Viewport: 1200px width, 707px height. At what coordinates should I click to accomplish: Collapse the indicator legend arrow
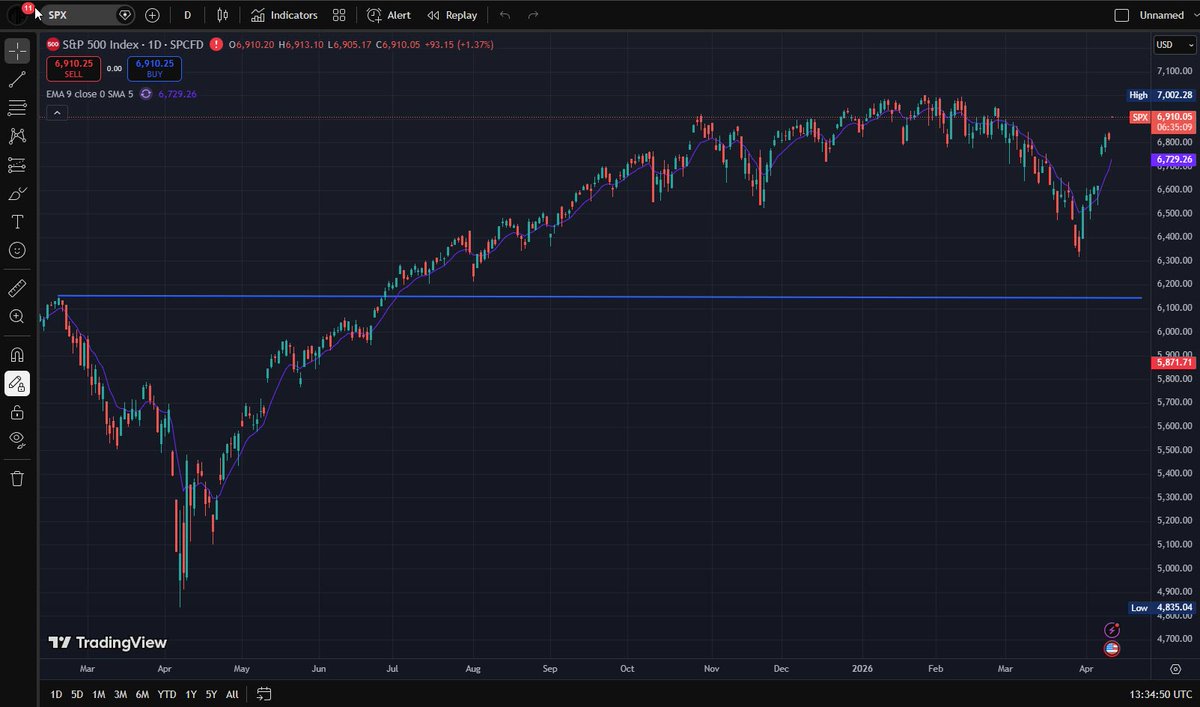(x=57, y=113)
